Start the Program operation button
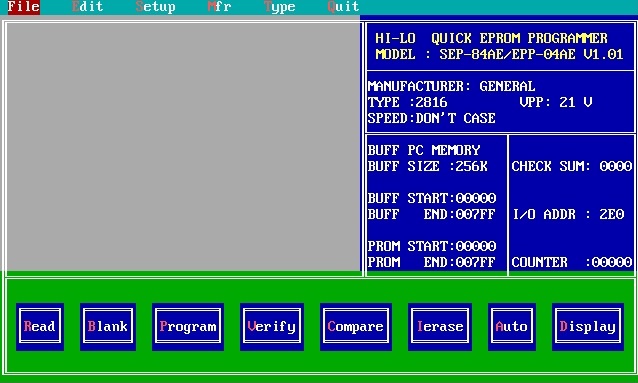638x383 pixels. (x=188, y=326)
